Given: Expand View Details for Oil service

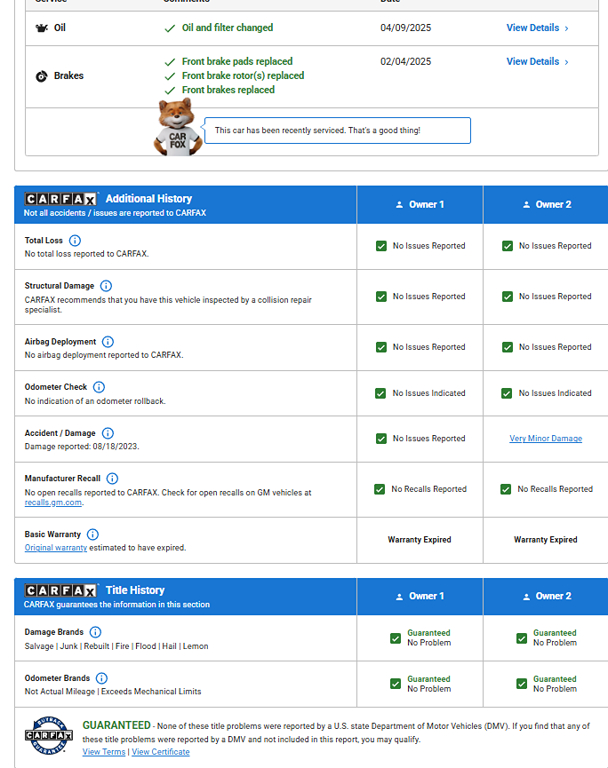Looking at the screenshot, I should 537,28.
